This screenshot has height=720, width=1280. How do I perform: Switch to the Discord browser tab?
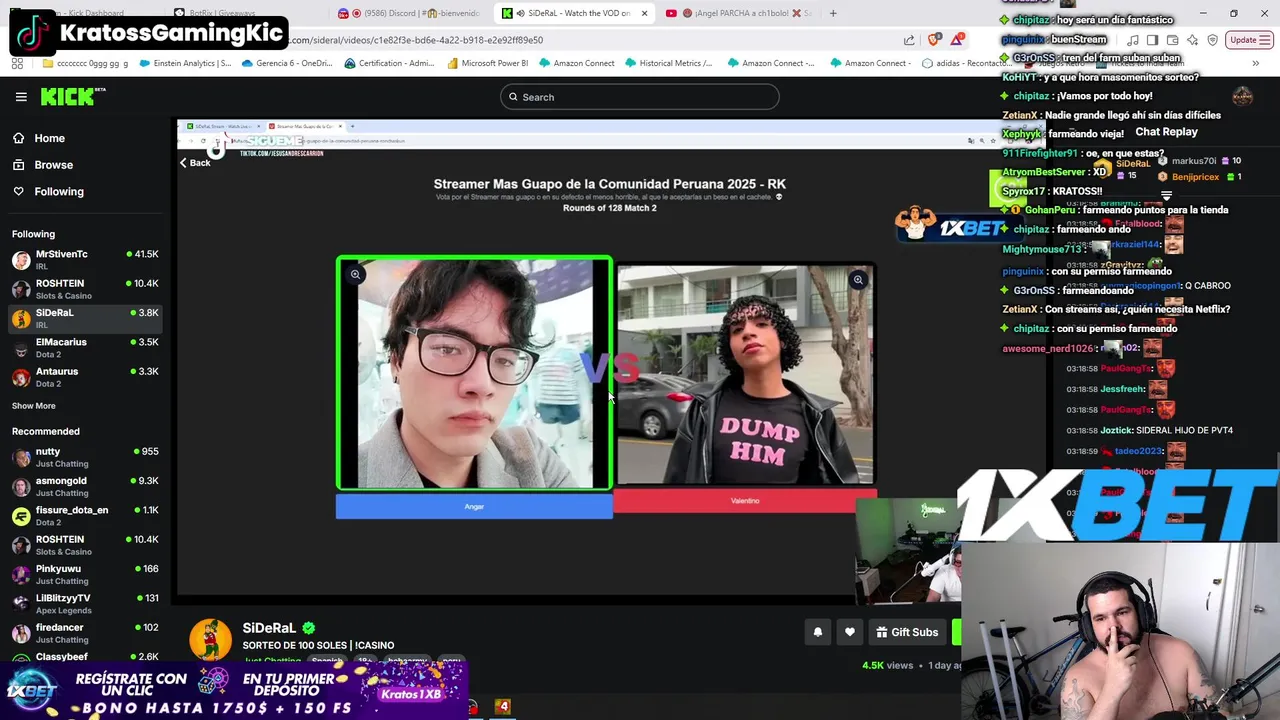[408, 13]
